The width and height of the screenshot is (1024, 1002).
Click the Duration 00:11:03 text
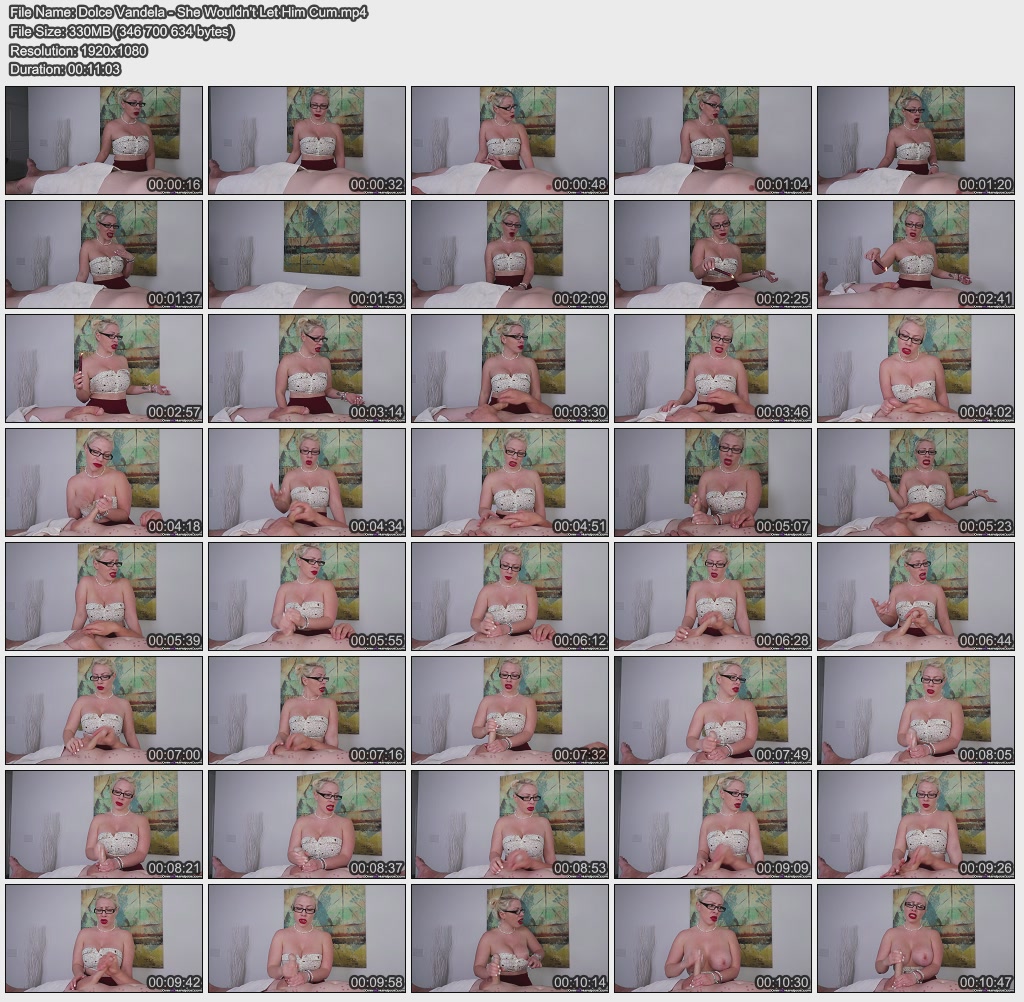tap(65, 69)
